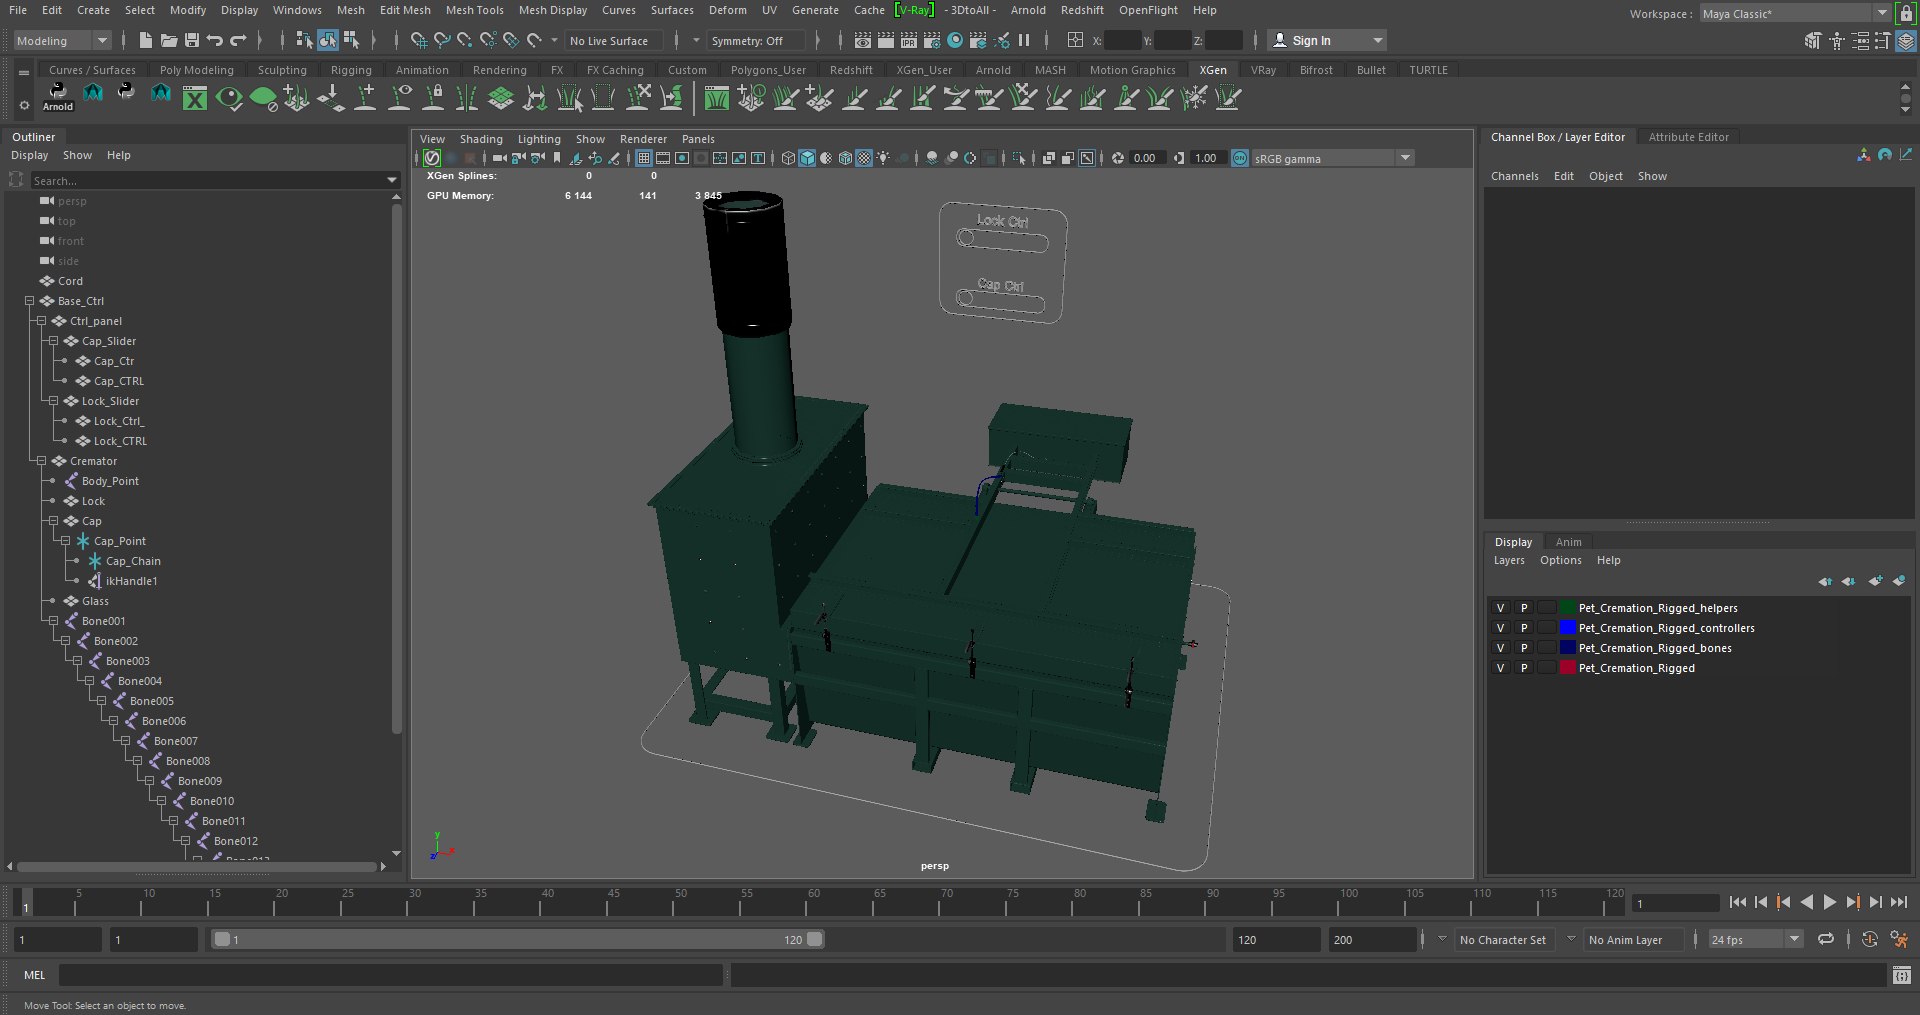Click the loop playback icon
Image resolution: width=1920 pixels, height=1015 pixels.
[x=1826, y=939]
